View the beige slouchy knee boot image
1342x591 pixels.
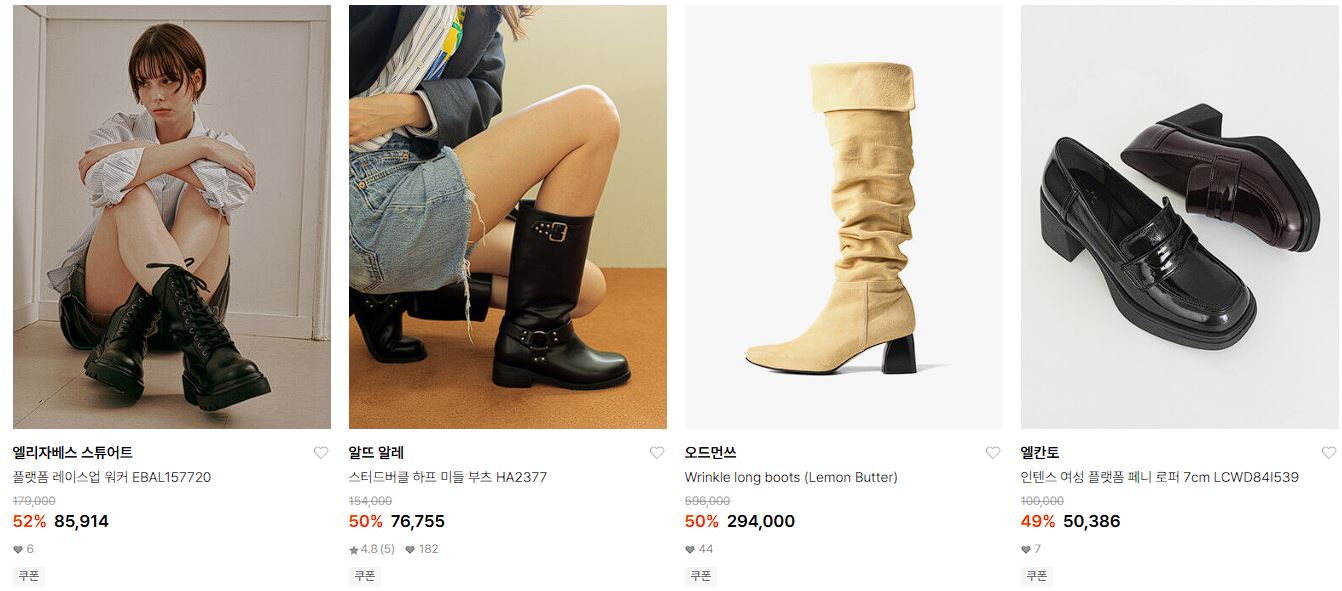[844, 217]
